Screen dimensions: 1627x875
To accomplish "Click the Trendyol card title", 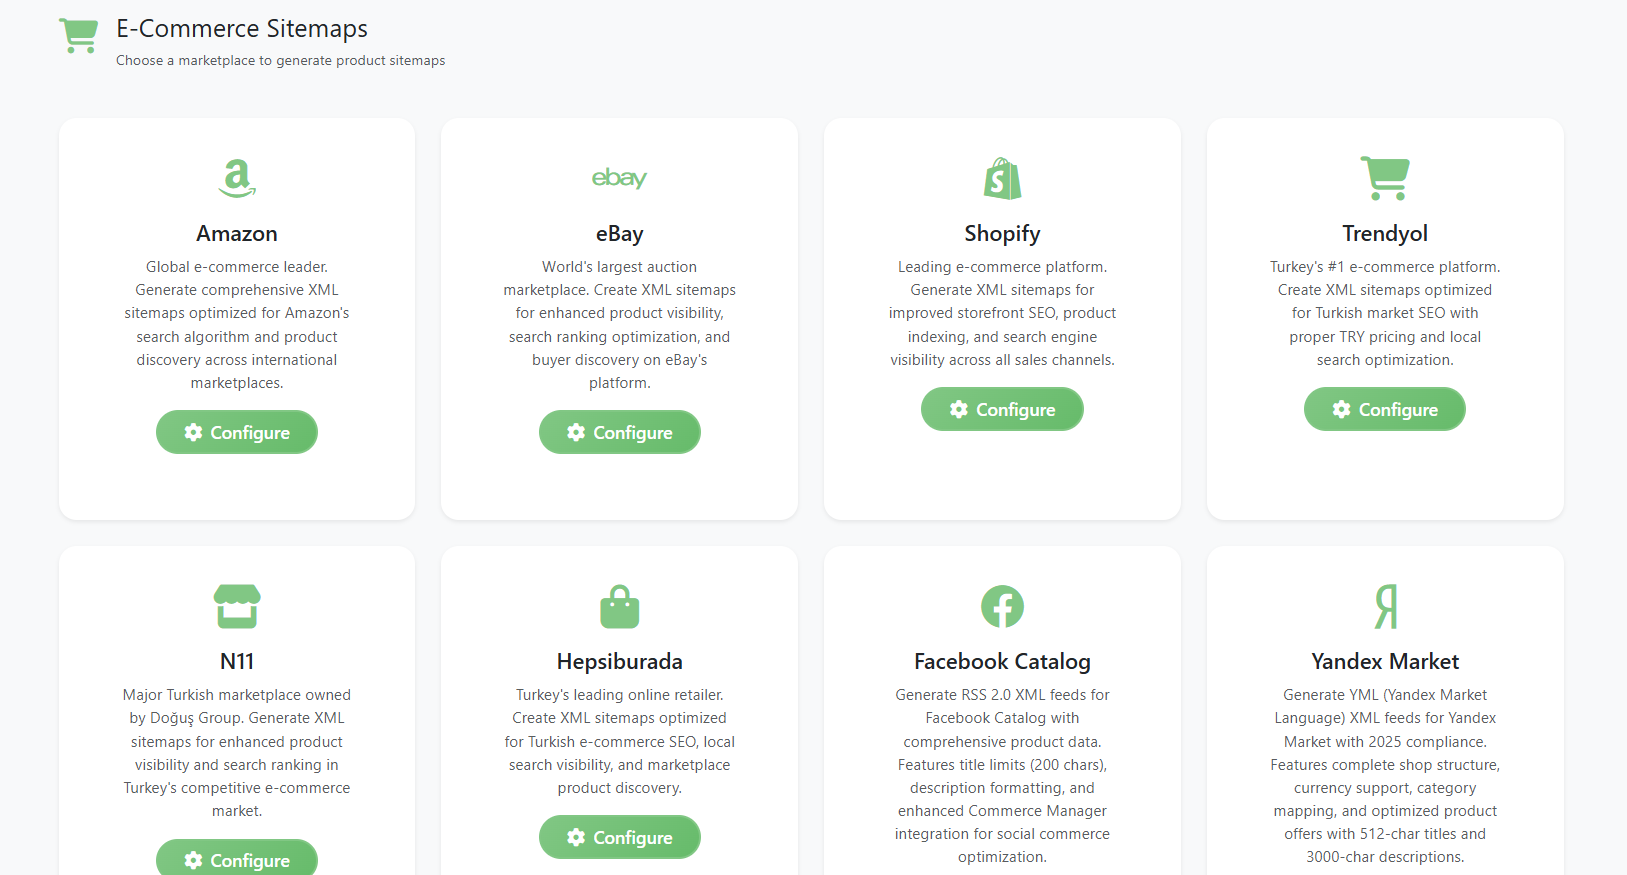I will [x=1385, y=233].
